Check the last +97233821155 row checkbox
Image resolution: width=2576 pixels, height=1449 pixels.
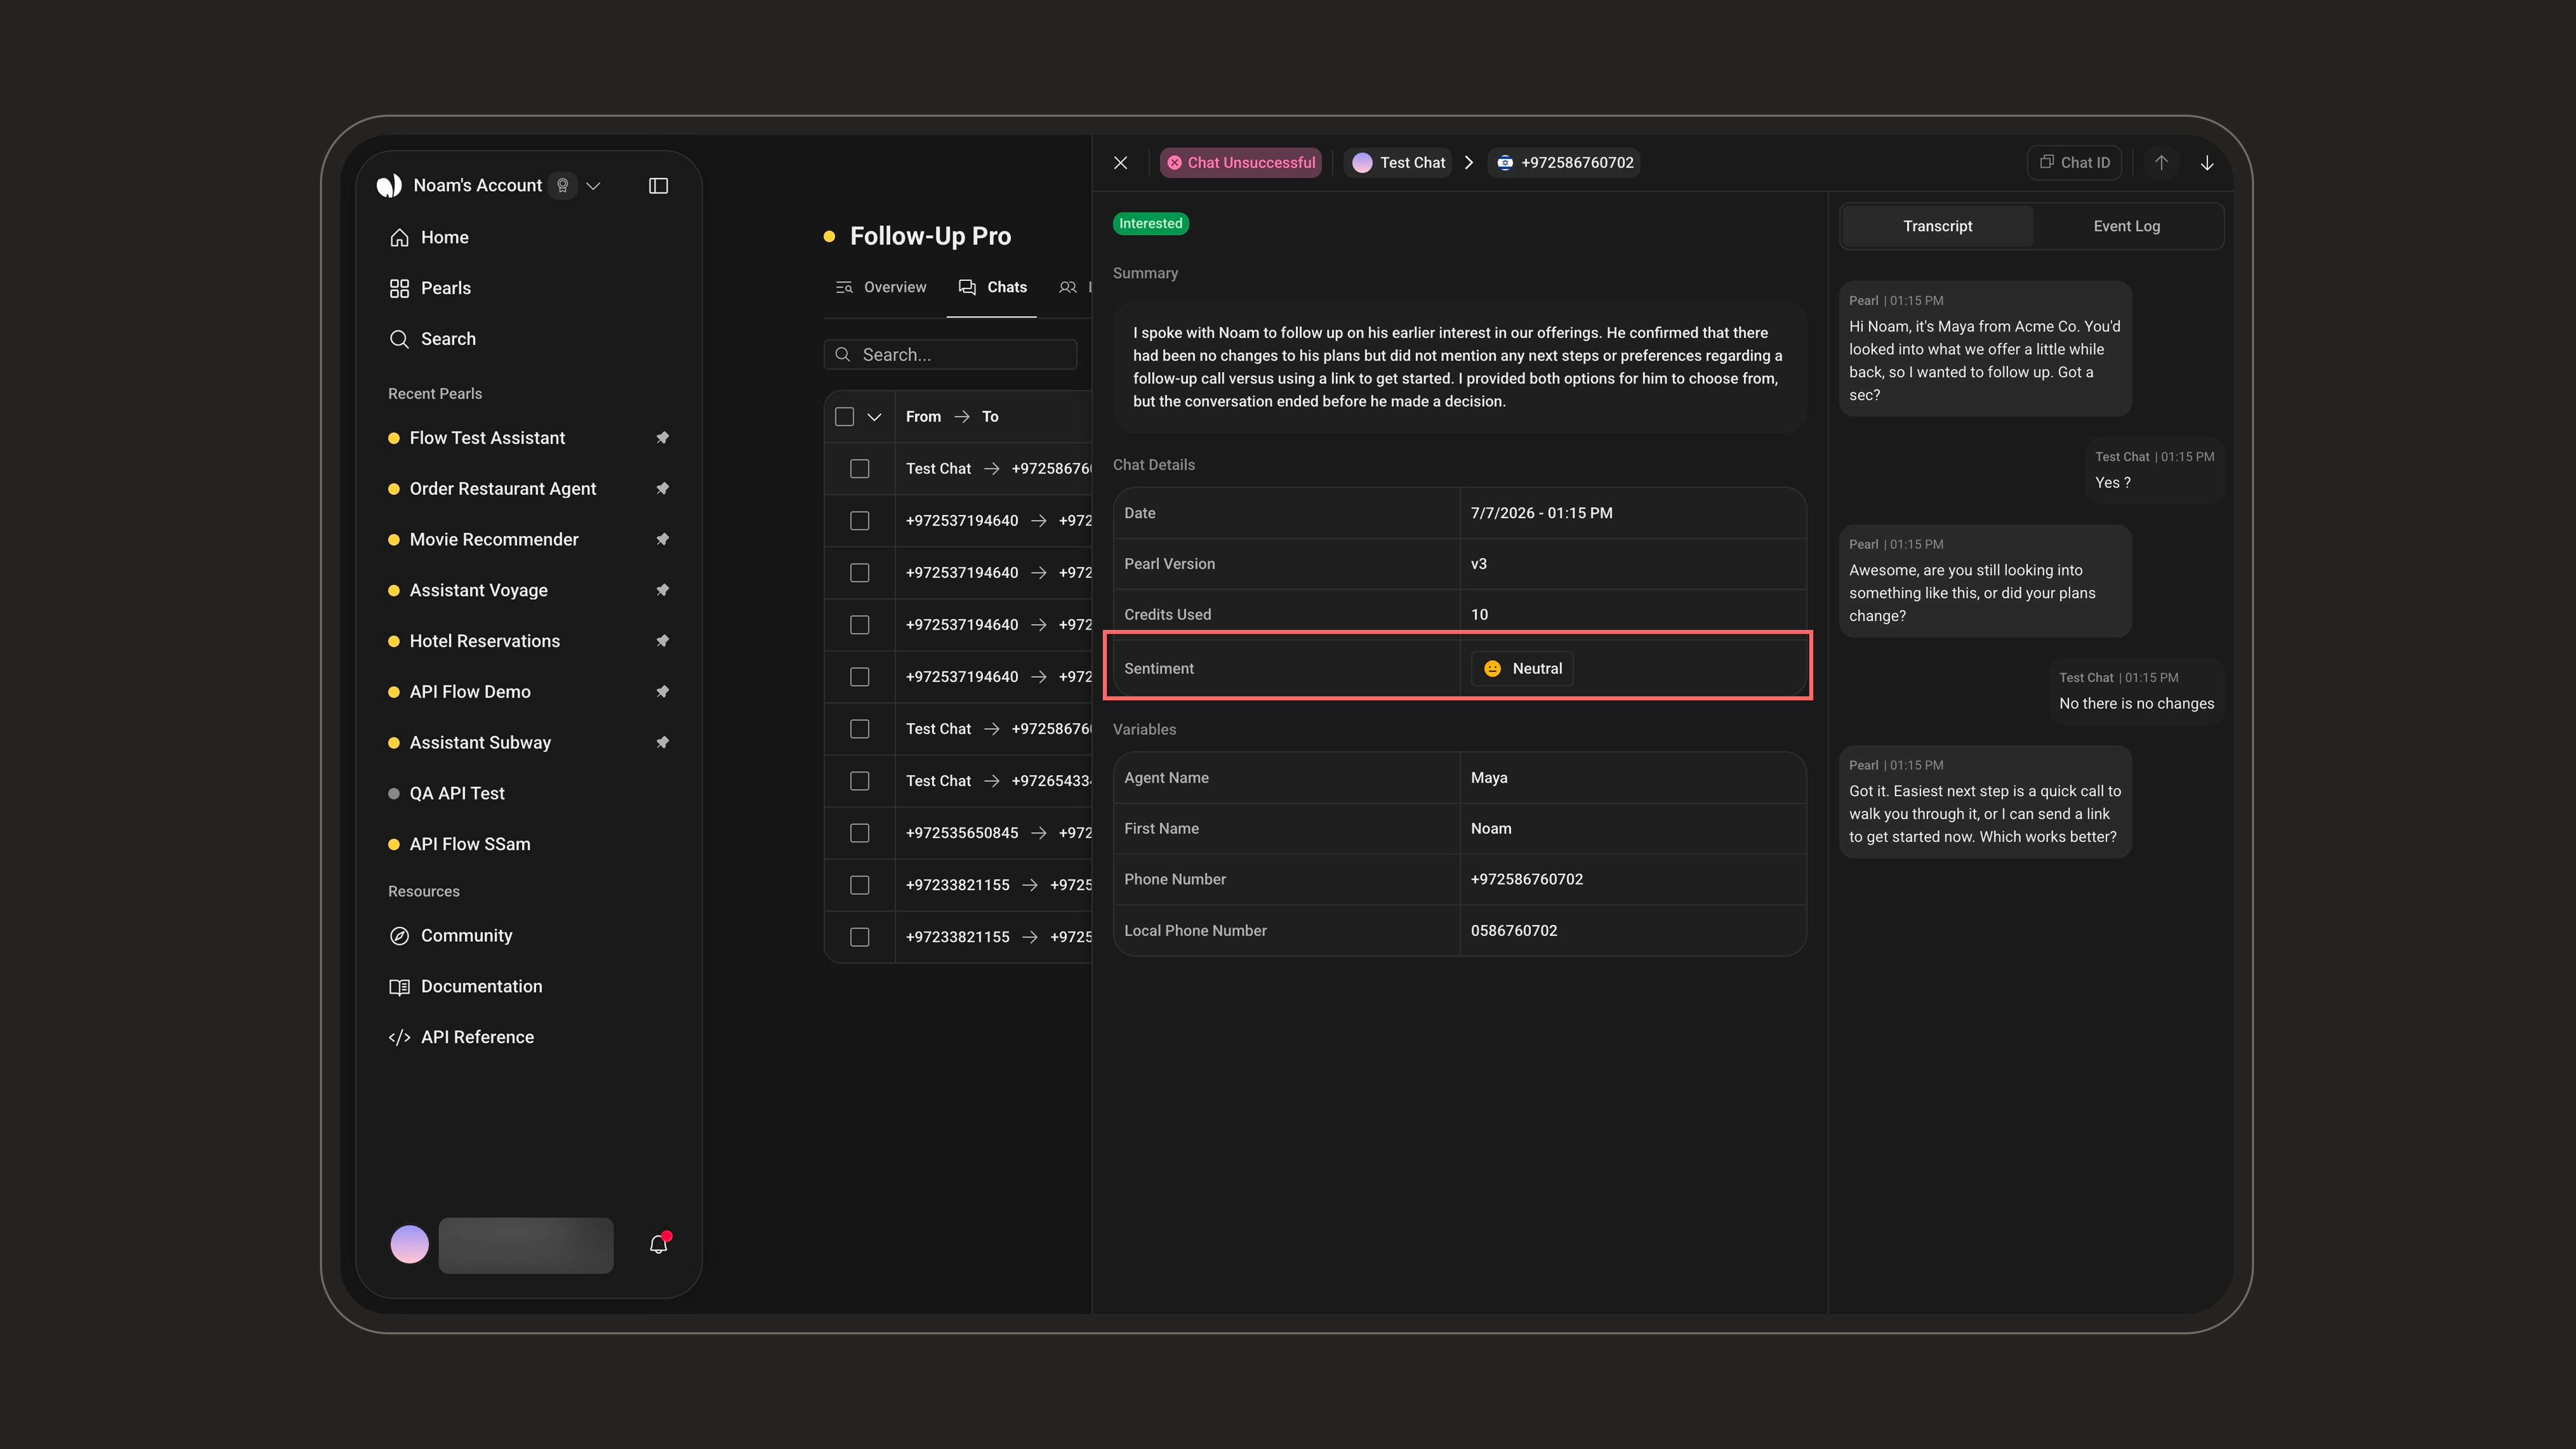tap(860, 937)
